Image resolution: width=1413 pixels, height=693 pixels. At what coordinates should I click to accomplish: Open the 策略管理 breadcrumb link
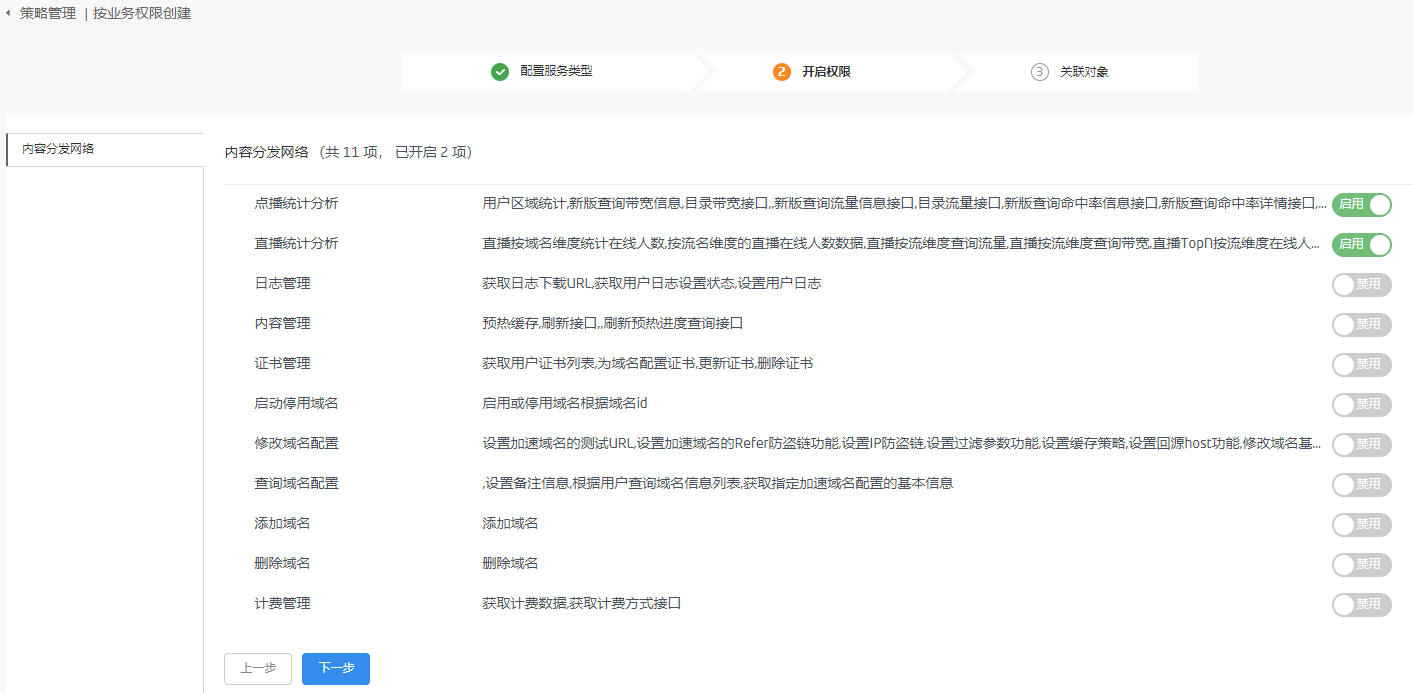click(x=48, y=14)
